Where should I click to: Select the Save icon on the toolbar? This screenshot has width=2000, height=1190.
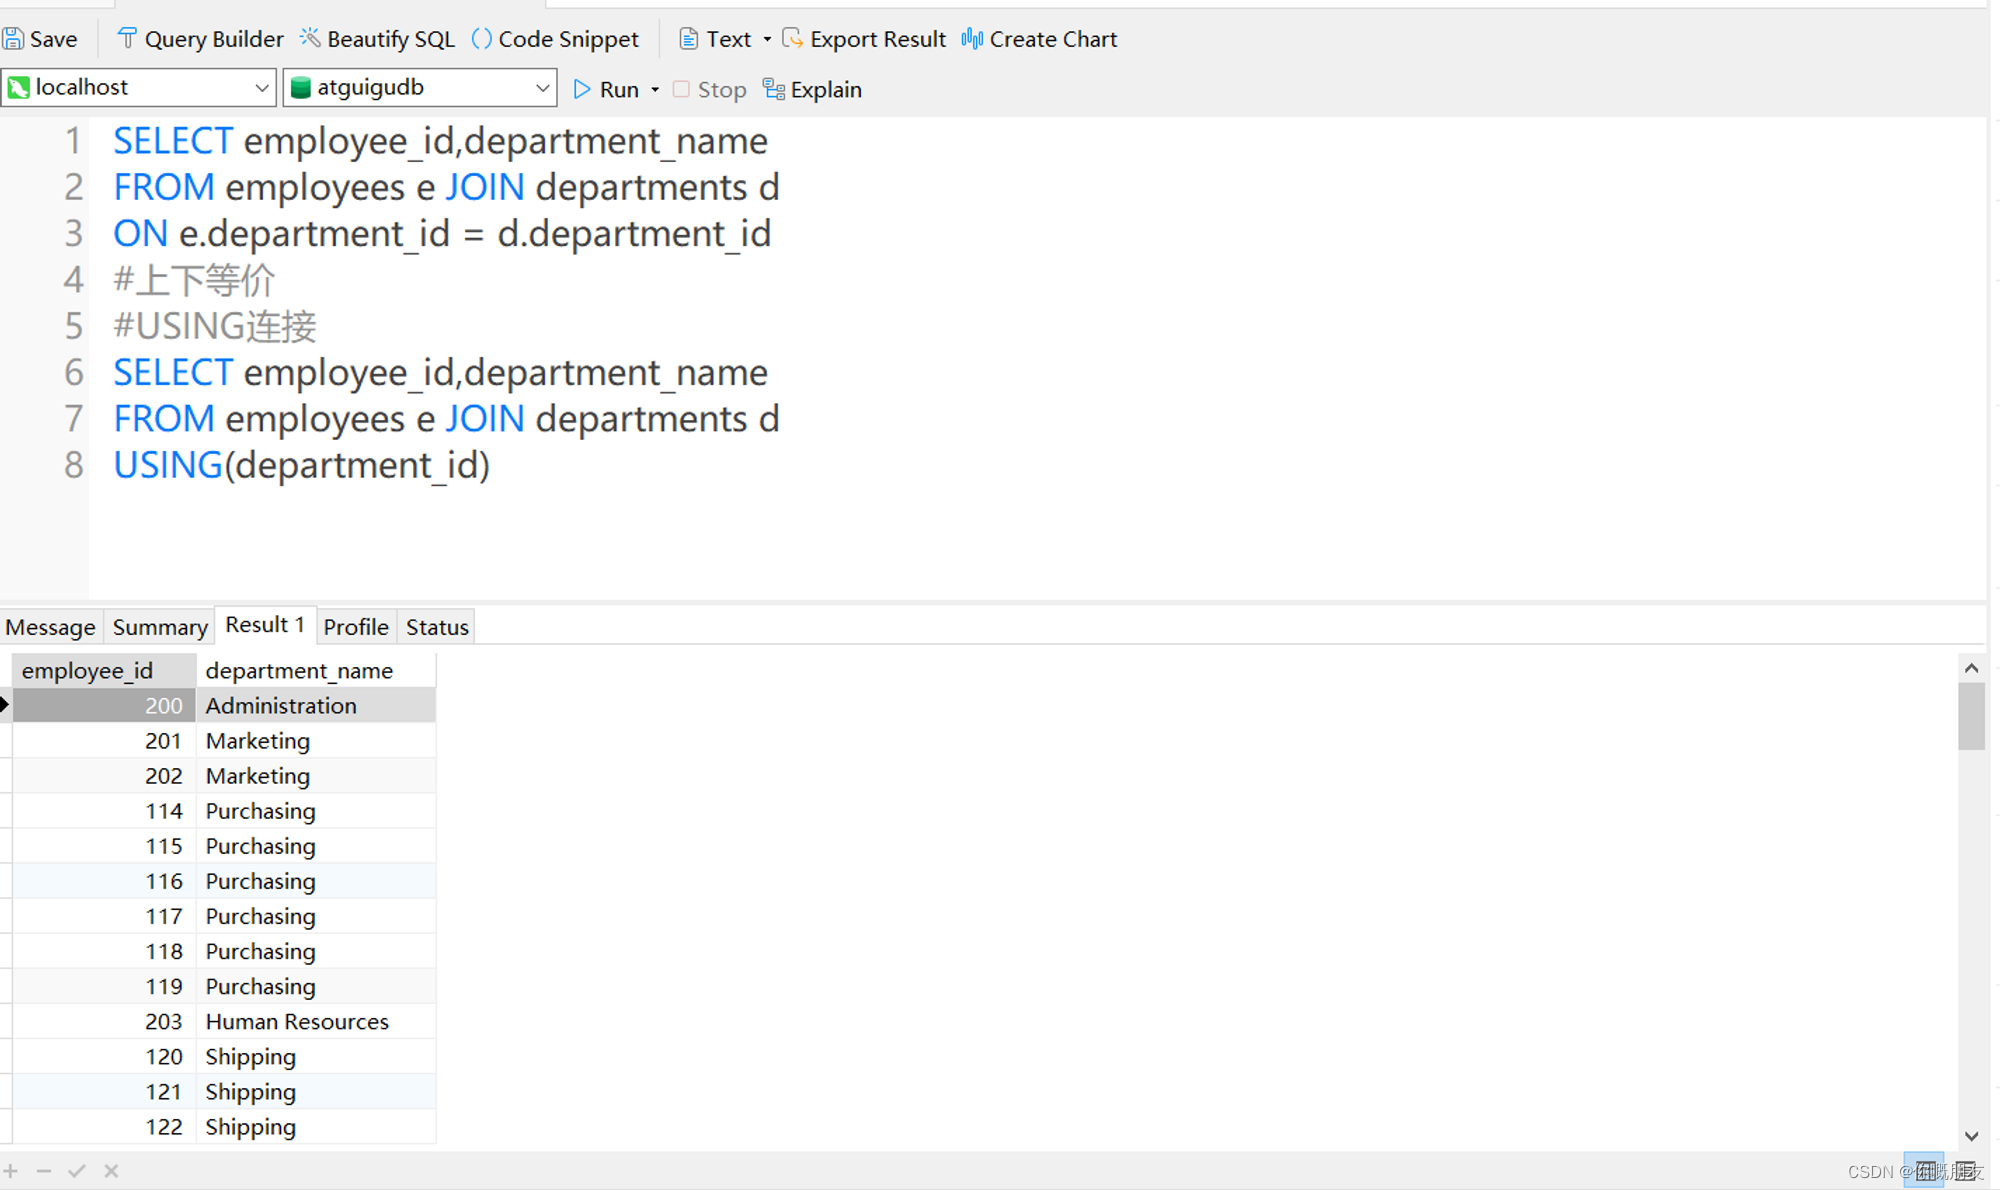coord(40,38)
